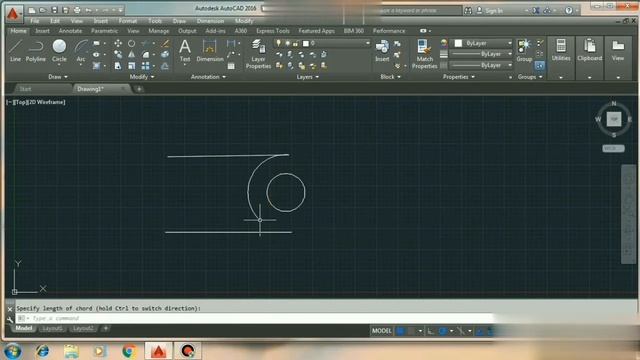Click Match Properties icon
640x360 pixels.
(424, 54)
